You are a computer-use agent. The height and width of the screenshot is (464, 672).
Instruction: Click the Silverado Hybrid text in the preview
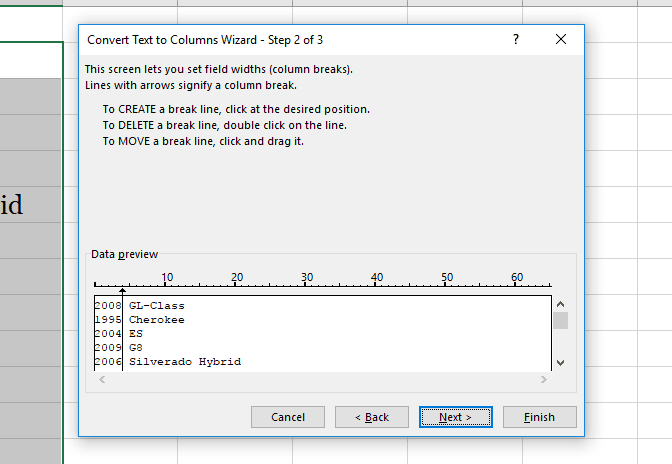pyautogui.click(x=185, y=362)
